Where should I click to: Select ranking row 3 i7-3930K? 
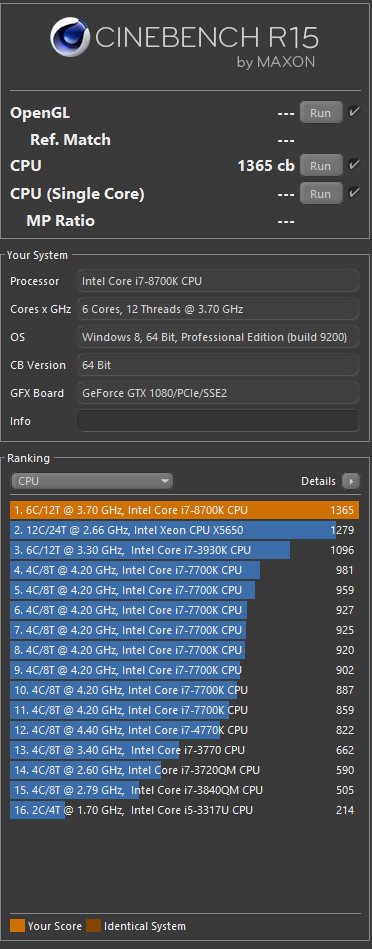click(x=184, y=550)
